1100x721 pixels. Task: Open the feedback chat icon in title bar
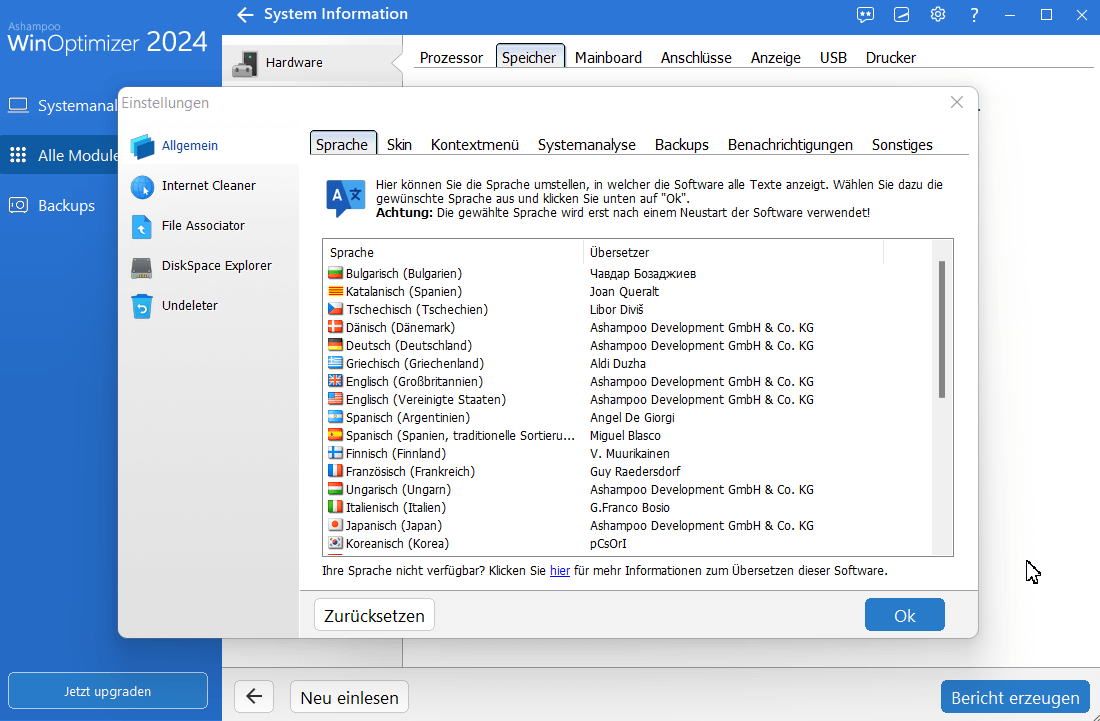point(866,15)
